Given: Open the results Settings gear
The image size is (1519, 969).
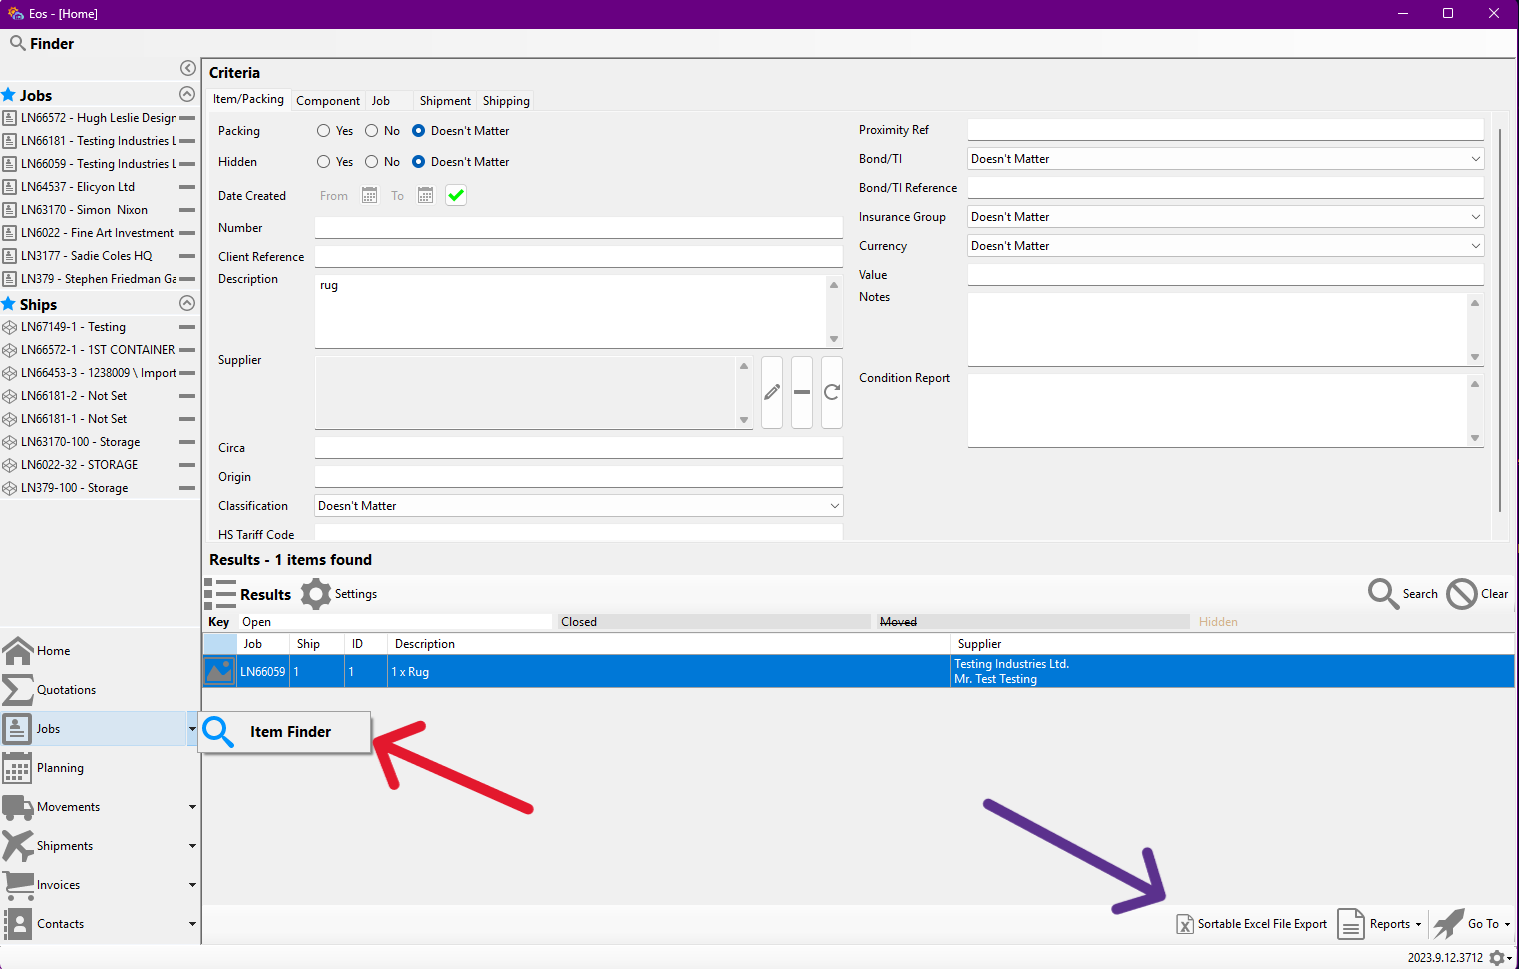Looking at the screenshot, I should pos(316,594).
